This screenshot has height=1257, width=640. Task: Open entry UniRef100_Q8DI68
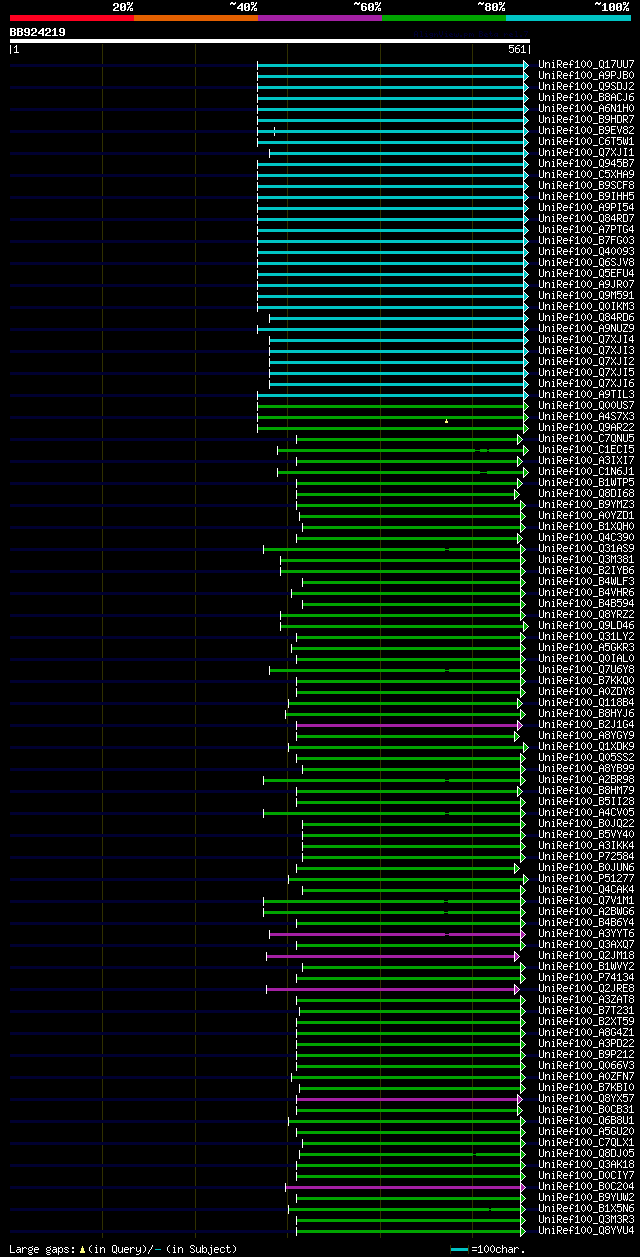586,493
